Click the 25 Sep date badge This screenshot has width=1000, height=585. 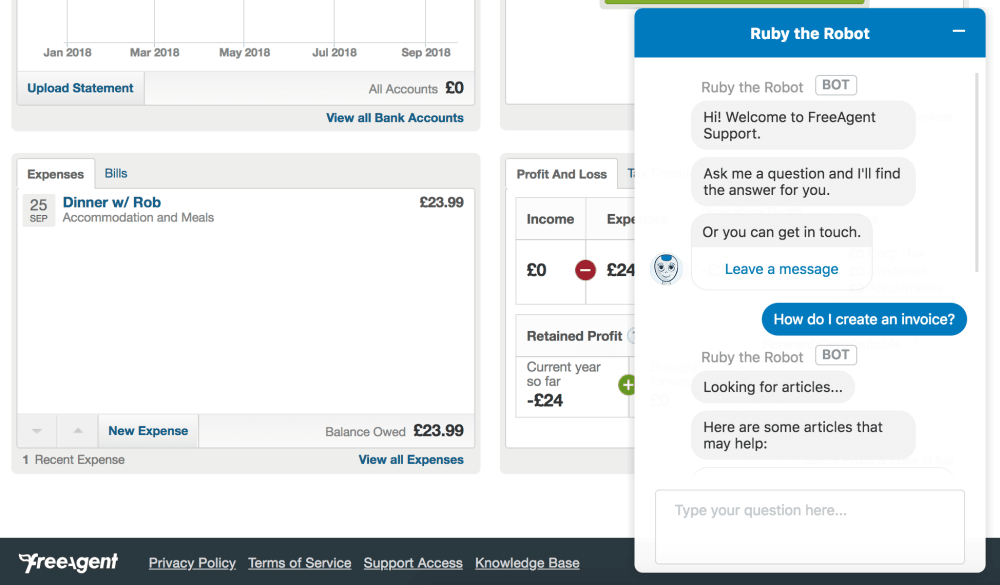point(38,210)
